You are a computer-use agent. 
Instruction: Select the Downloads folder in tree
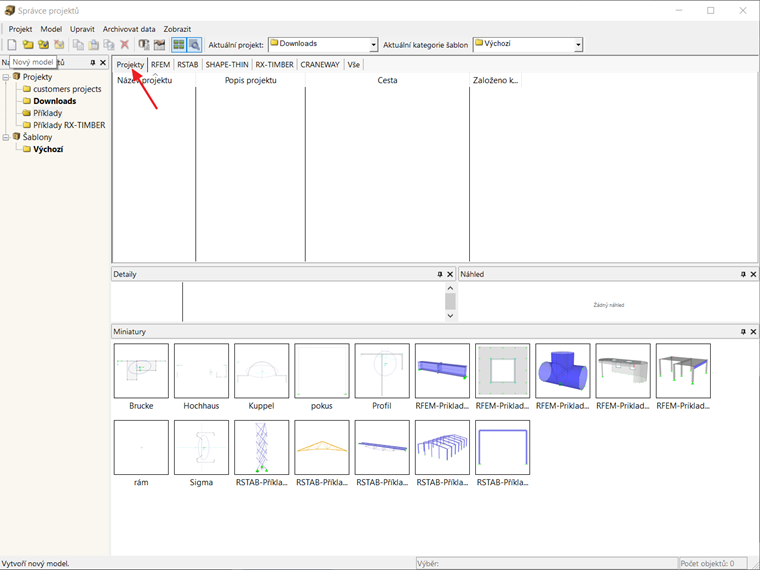(54, 101)
